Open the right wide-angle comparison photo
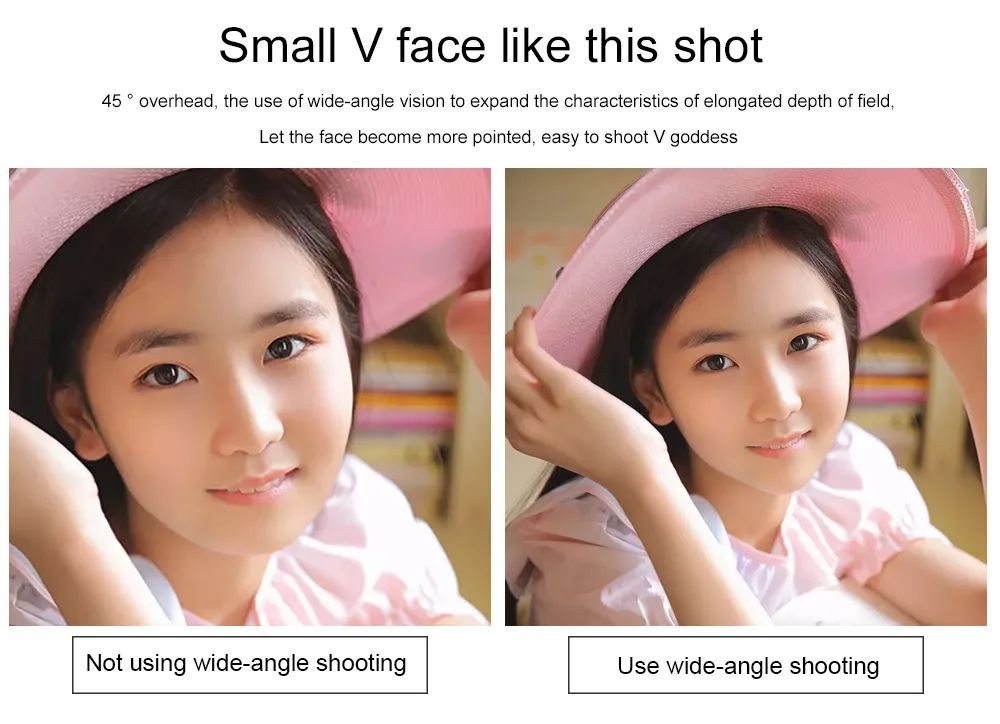 click(746, 396)
